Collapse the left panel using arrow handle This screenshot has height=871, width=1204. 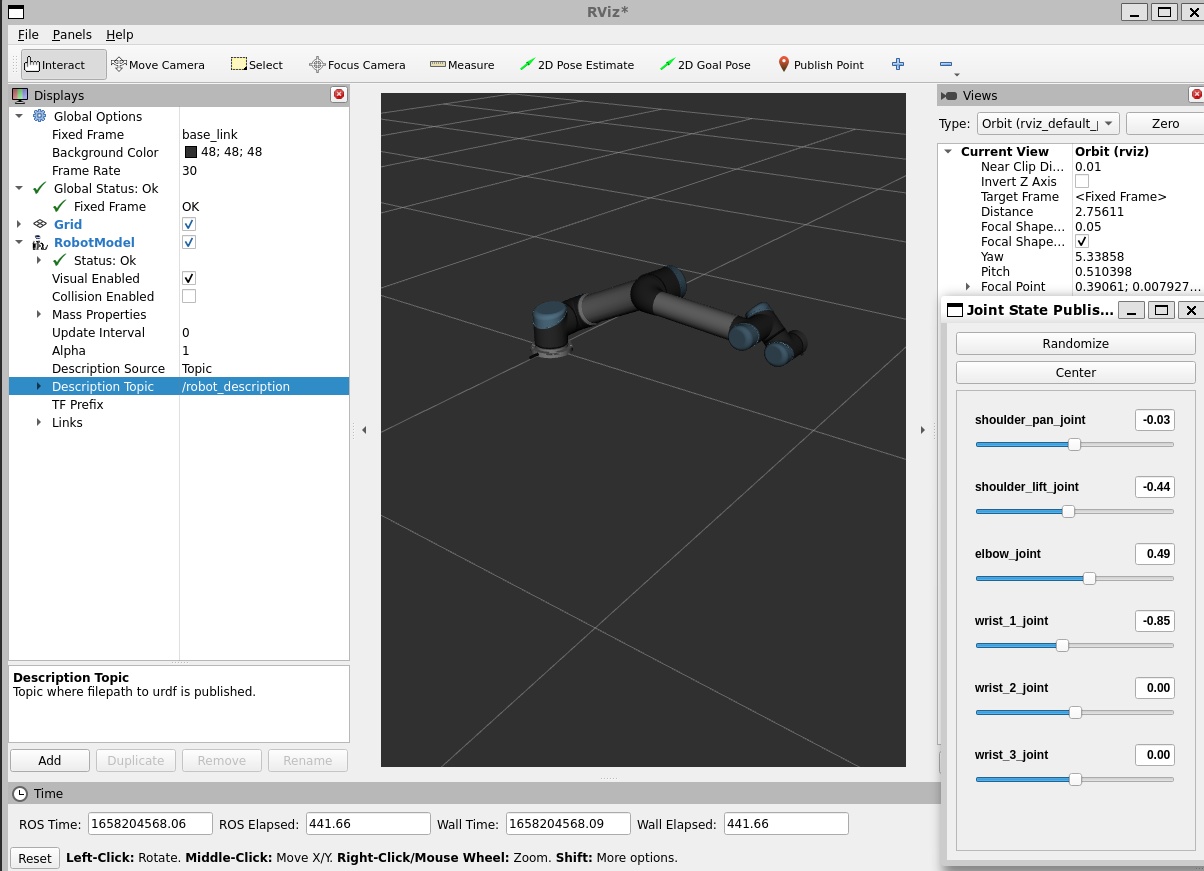click(x=364, y=430)
